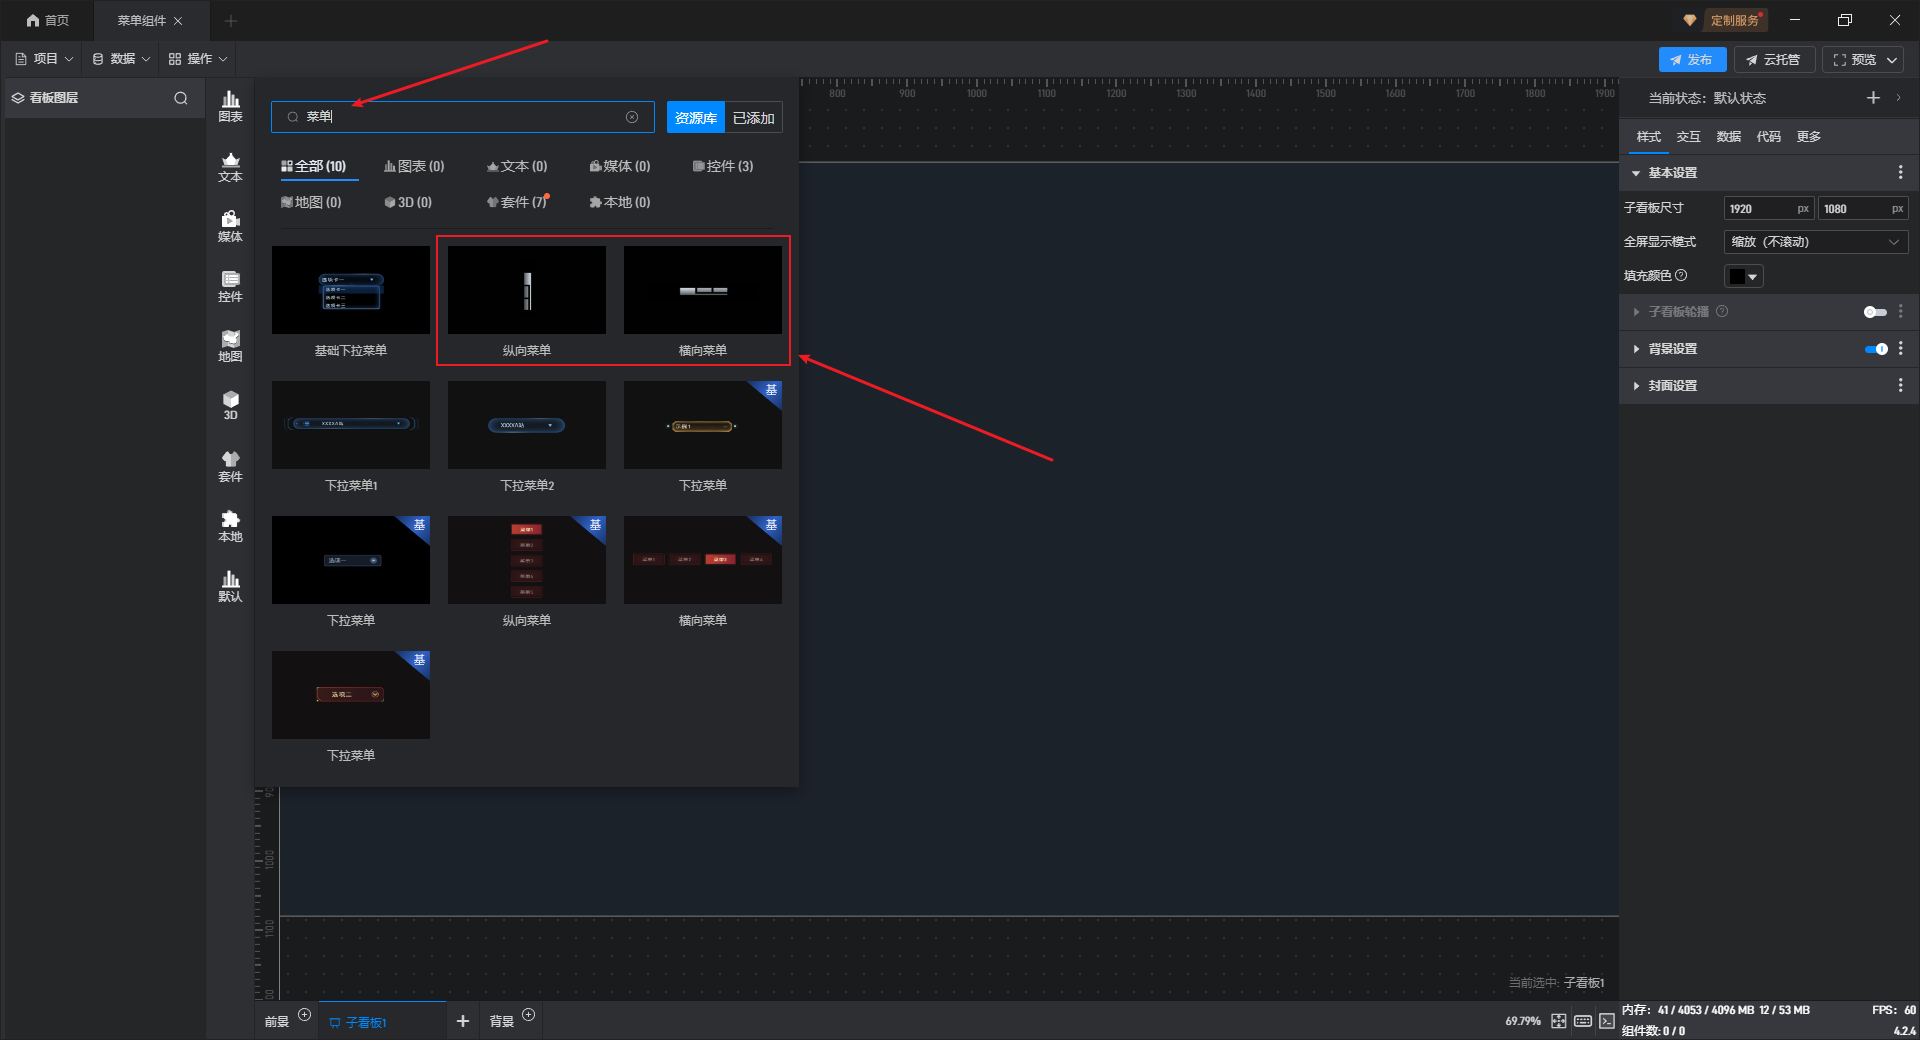Image resolution: width=1920 pixels, height=1040 pixels.
Task: Click the 预览 button
Action: click(x=1854, y=60)
